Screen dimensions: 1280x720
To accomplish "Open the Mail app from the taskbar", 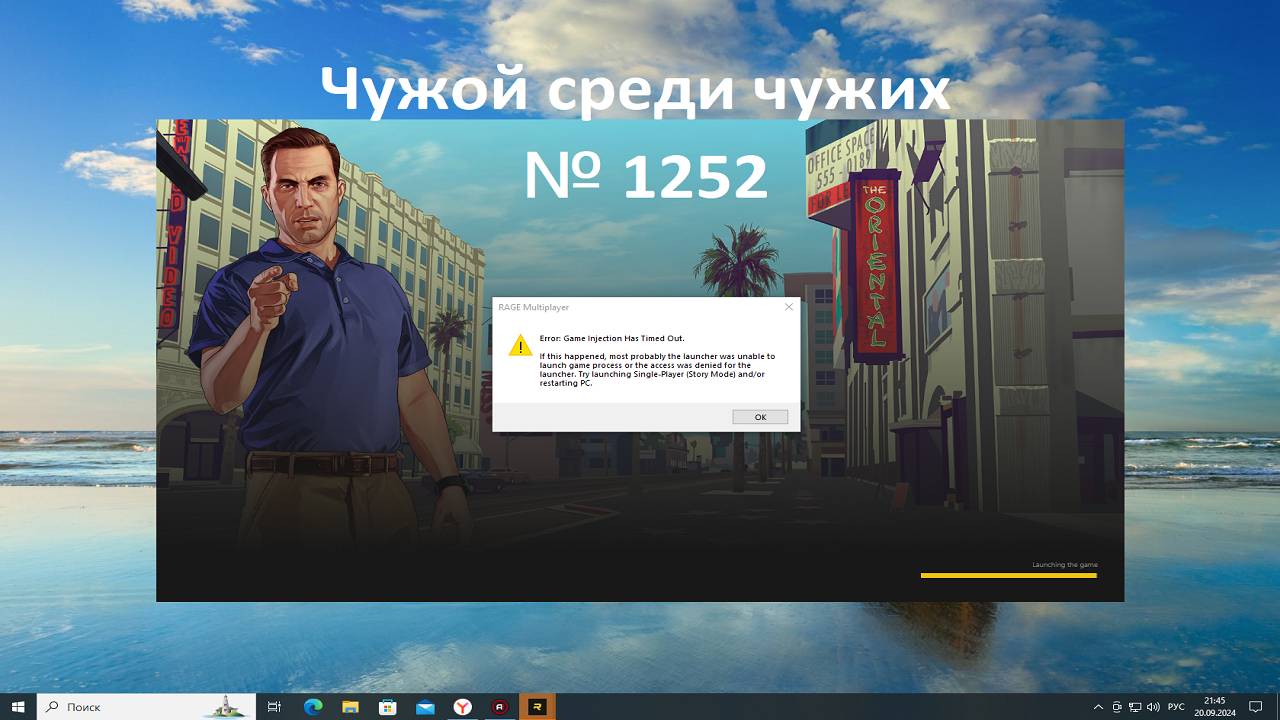I will click(x=425, y=707).
